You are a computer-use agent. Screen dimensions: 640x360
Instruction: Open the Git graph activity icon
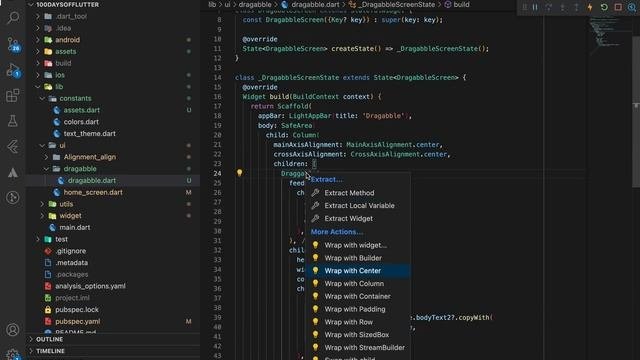click(13, 198)
